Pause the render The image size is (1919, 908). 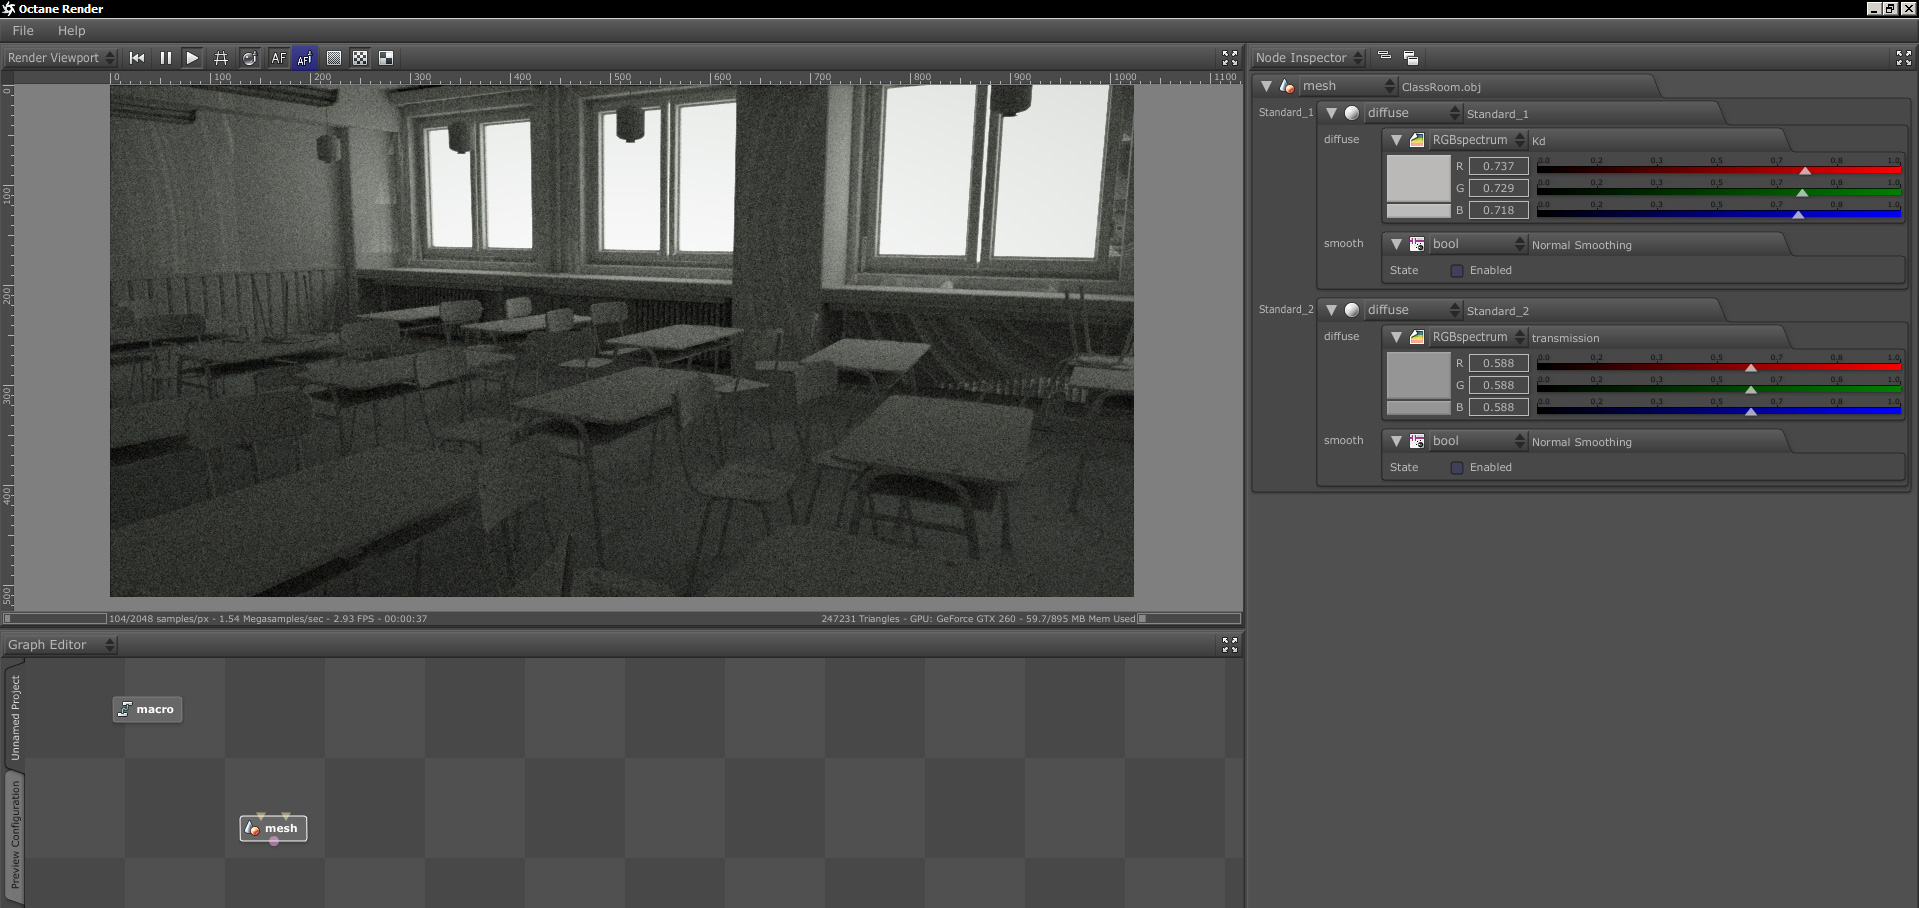(165, 58)
